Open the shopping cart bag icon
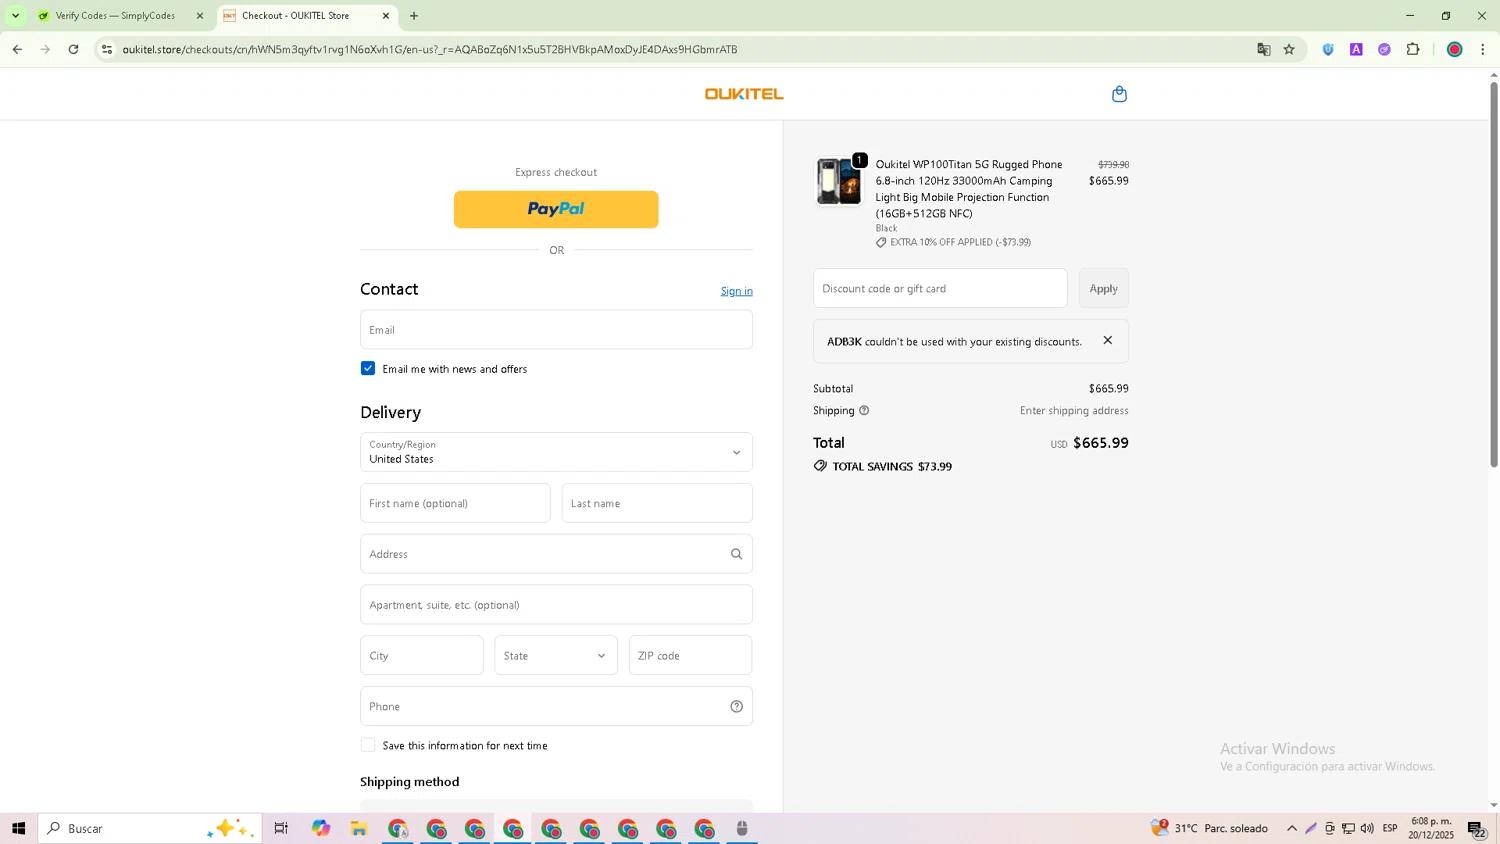1500x844 pixels. [x=1119, y=94]
